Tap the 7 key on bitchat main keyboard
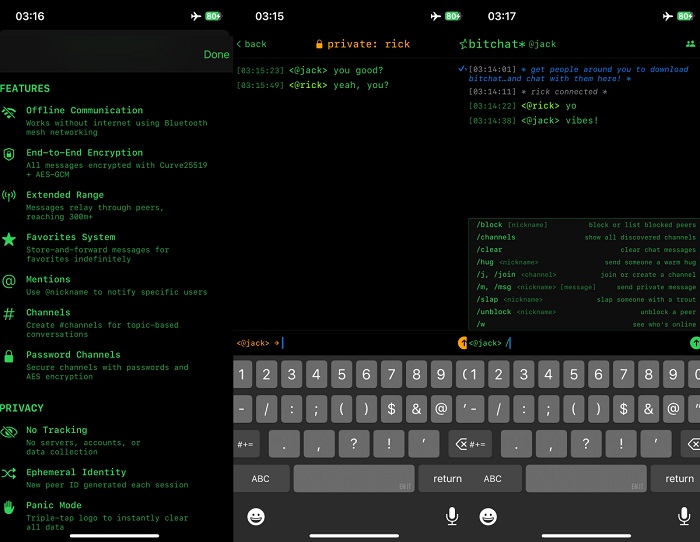The height and width of the screenshot is (542, 700). [x=624, y=374]
